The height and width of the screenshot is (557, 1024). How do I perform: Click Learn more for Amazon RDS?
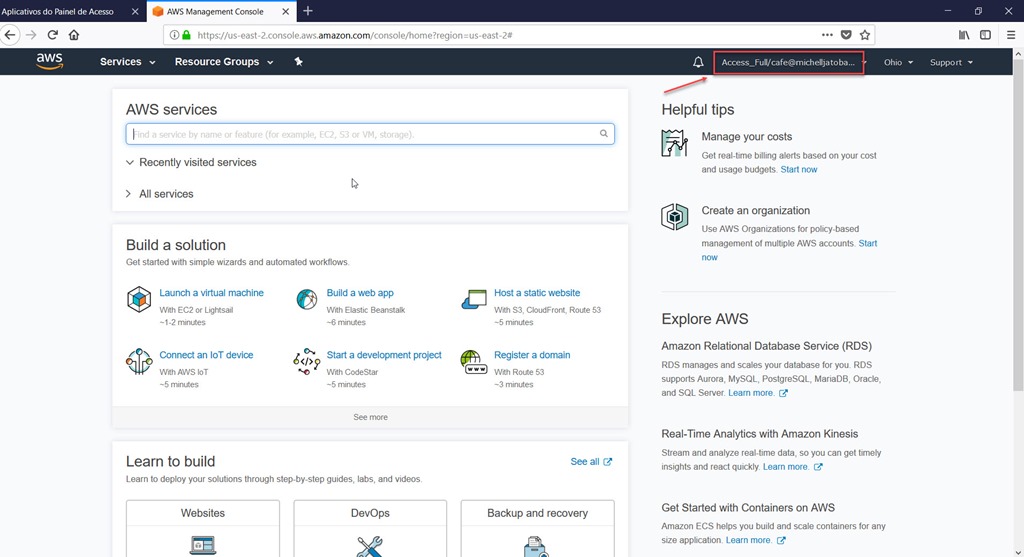pos(758,392)
